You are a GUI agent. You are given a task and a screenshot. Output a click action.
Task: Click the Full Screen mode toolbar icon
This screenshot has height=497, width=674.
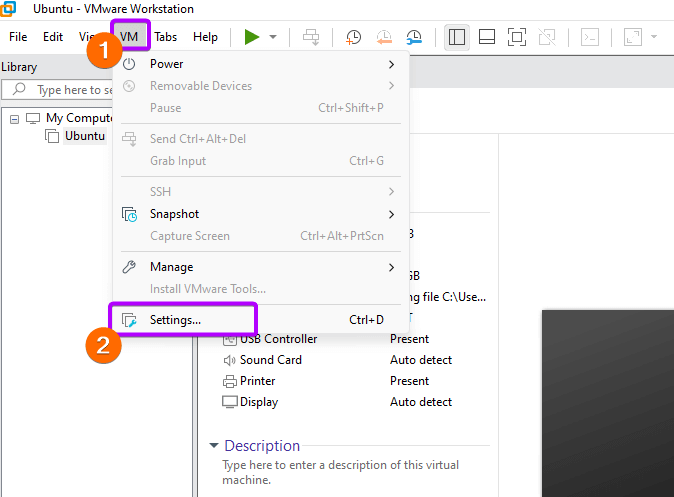click(x=517, y=37)
